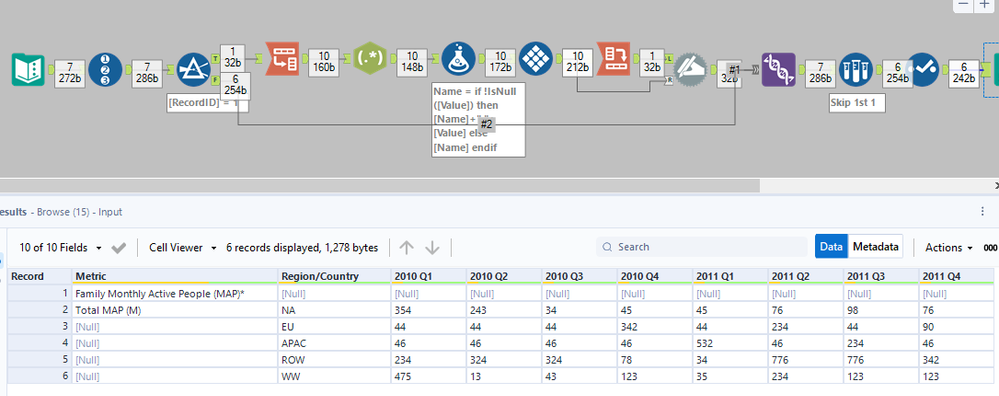Open the Cell Viewer dropdown
Image resolution: width=999 pixels, height=396 pixels.
(x=182, y=248)
